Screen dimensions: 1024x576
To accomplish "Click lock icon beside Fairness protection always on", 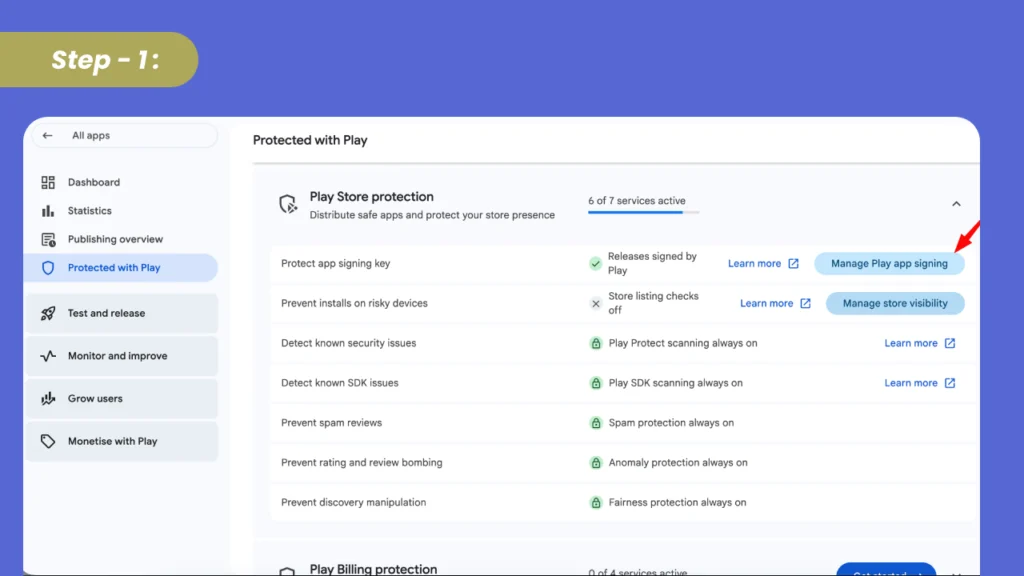I will click(596, 503).
